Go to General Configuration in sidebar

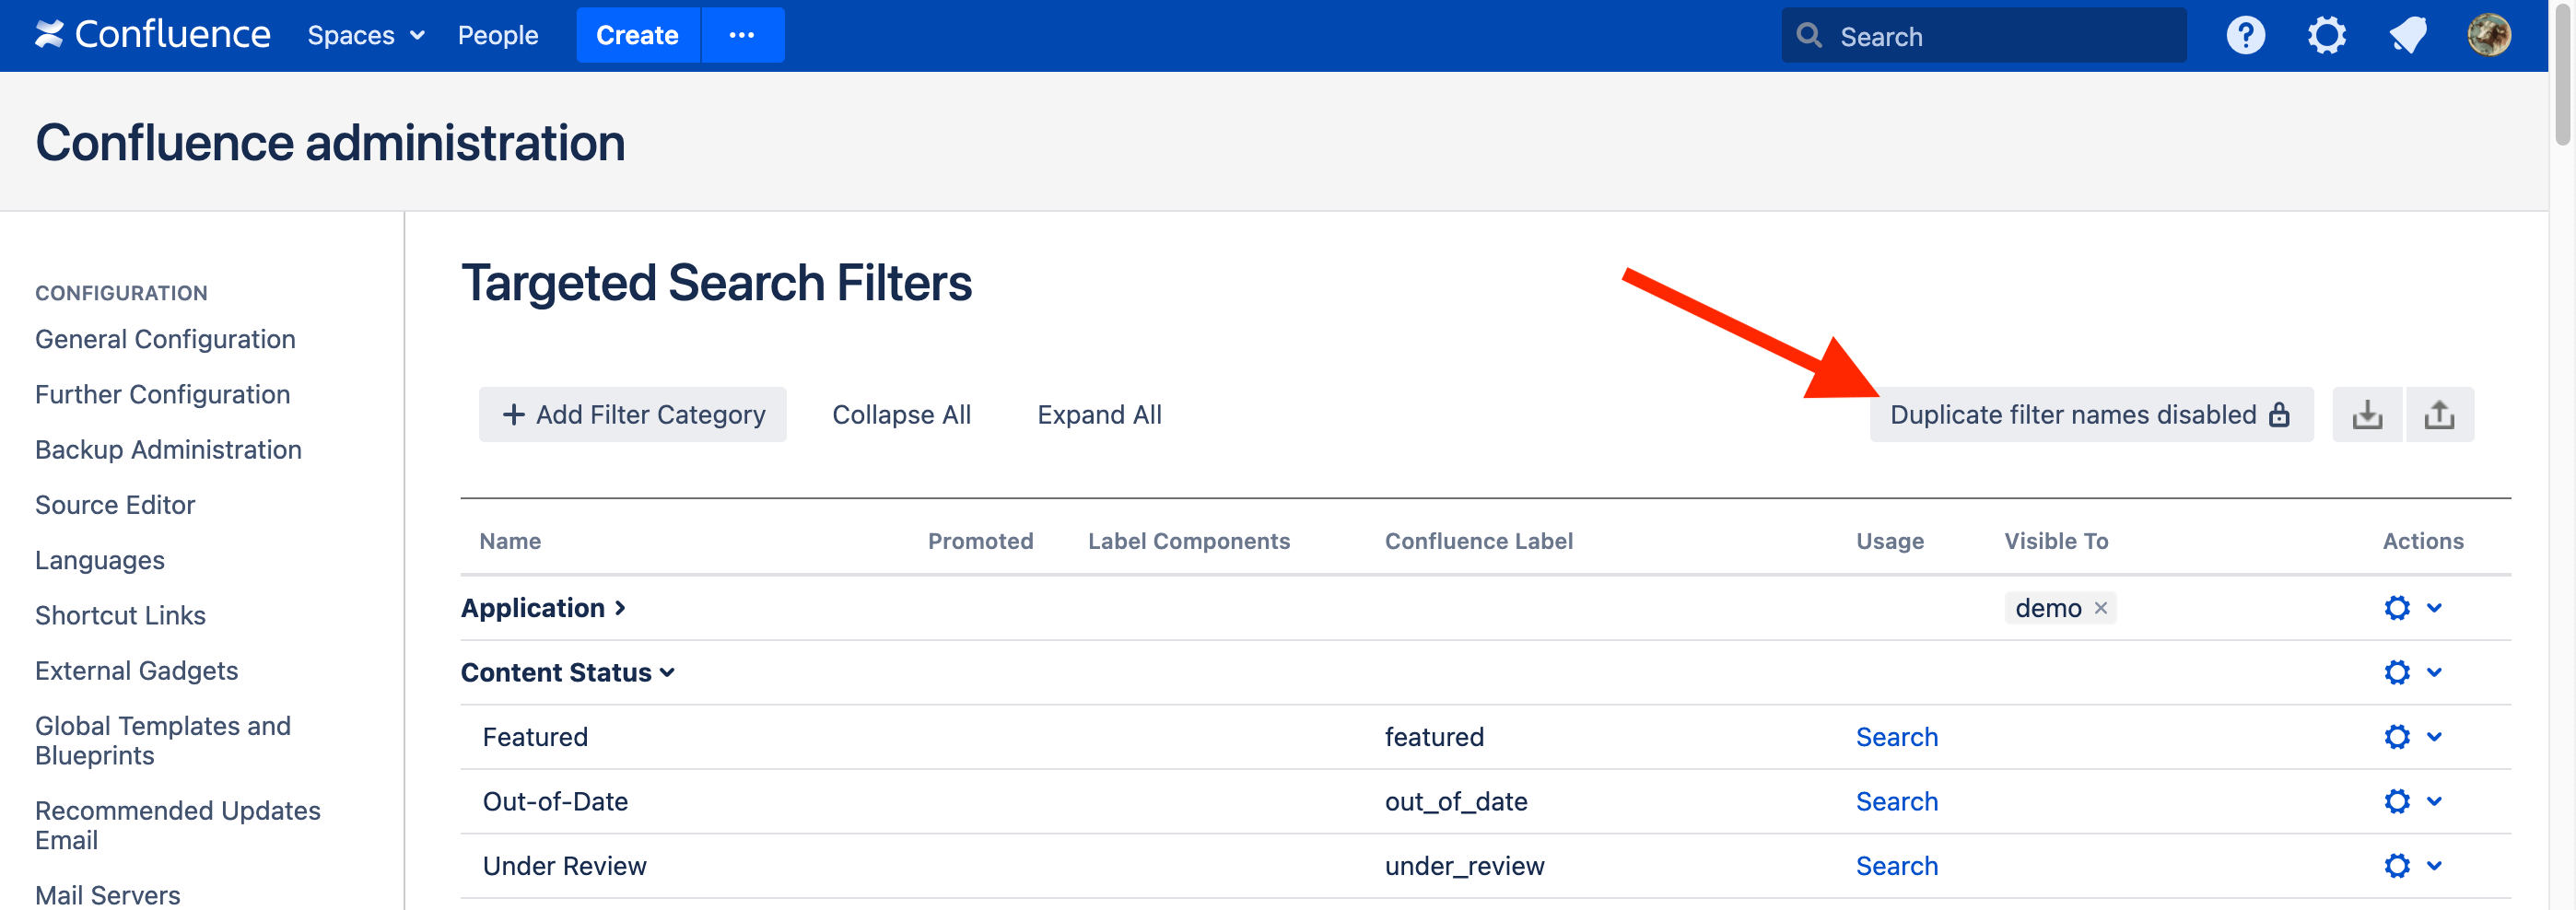pyautogui.click(x=165, y=339)
